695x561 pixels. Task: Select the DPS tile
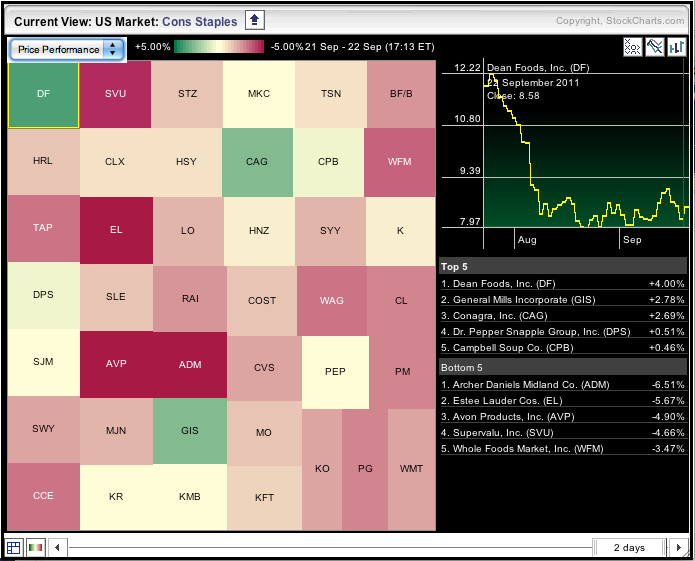[x=43, y=295]
